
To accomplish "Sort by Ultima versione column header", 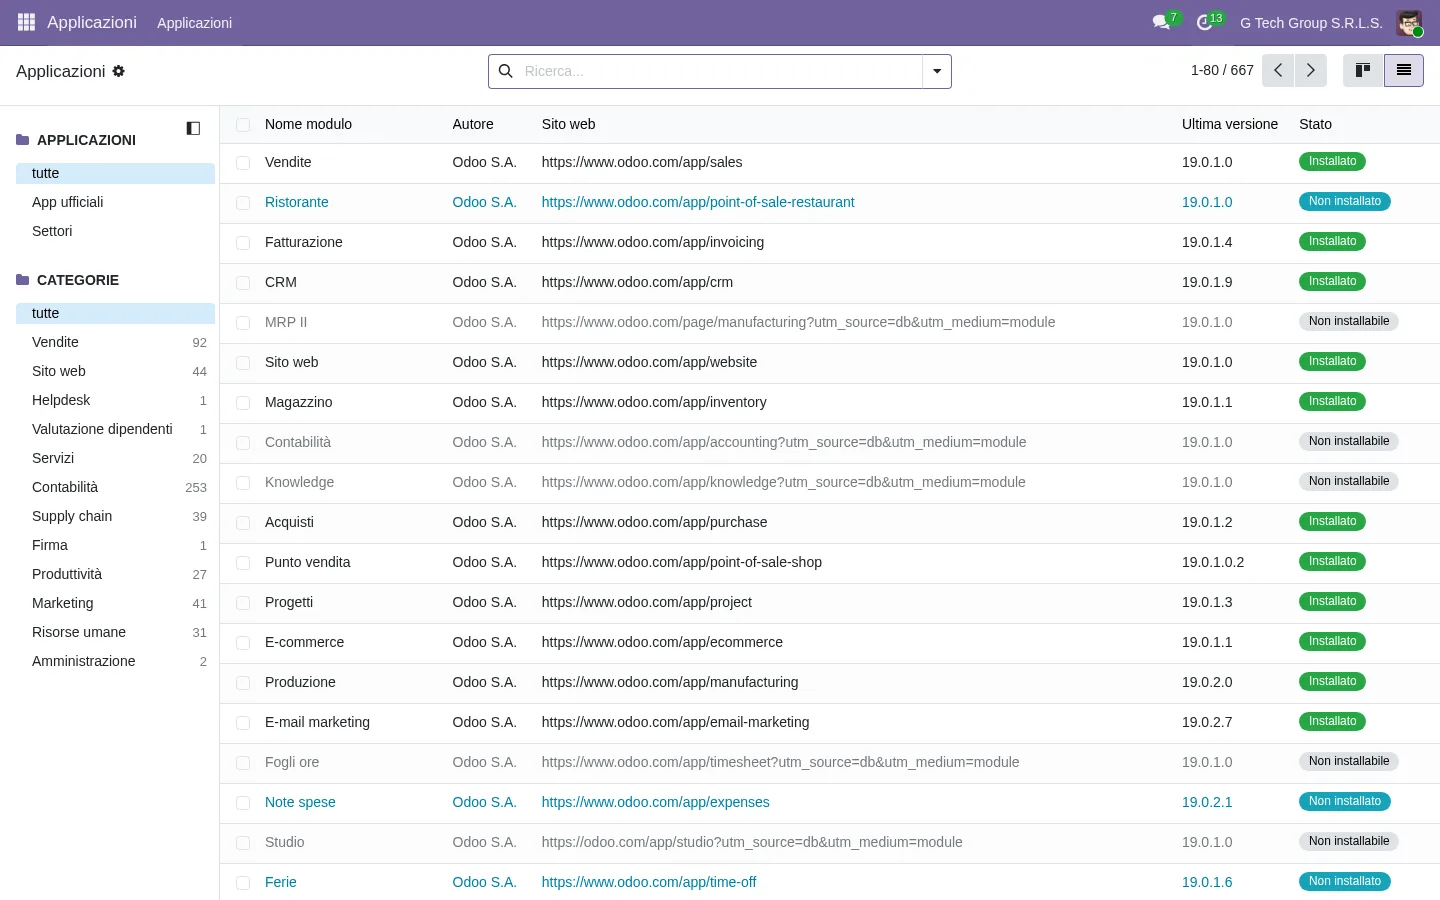I will click(x=1230, y=124).
